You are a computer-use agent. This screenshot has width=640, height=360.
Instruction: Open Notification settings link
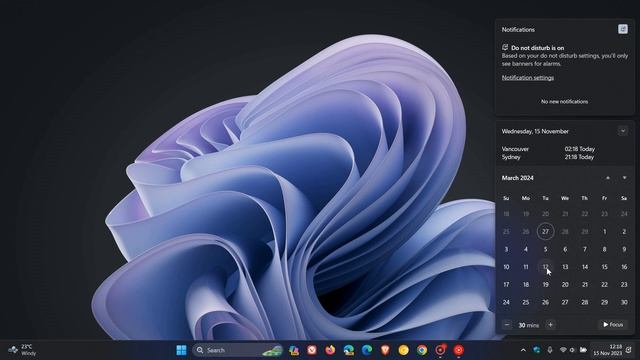(528, 78)
